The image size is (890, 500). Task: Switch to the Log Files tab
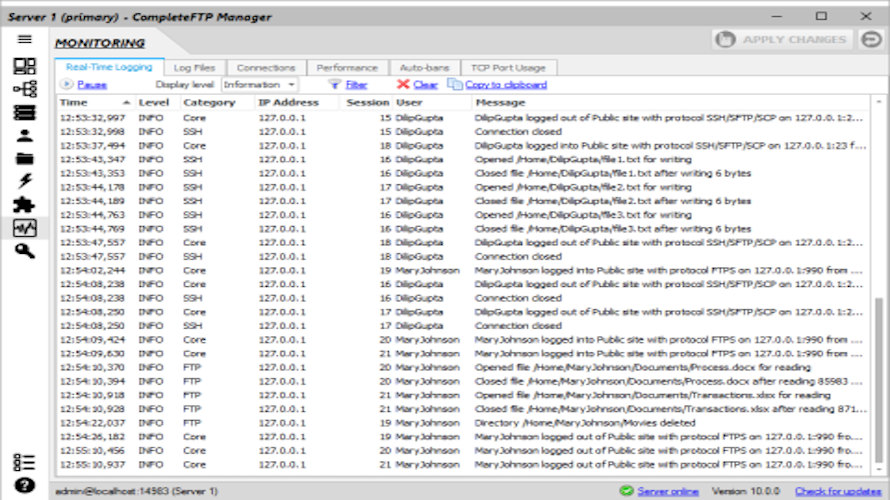tap(194, 67)
